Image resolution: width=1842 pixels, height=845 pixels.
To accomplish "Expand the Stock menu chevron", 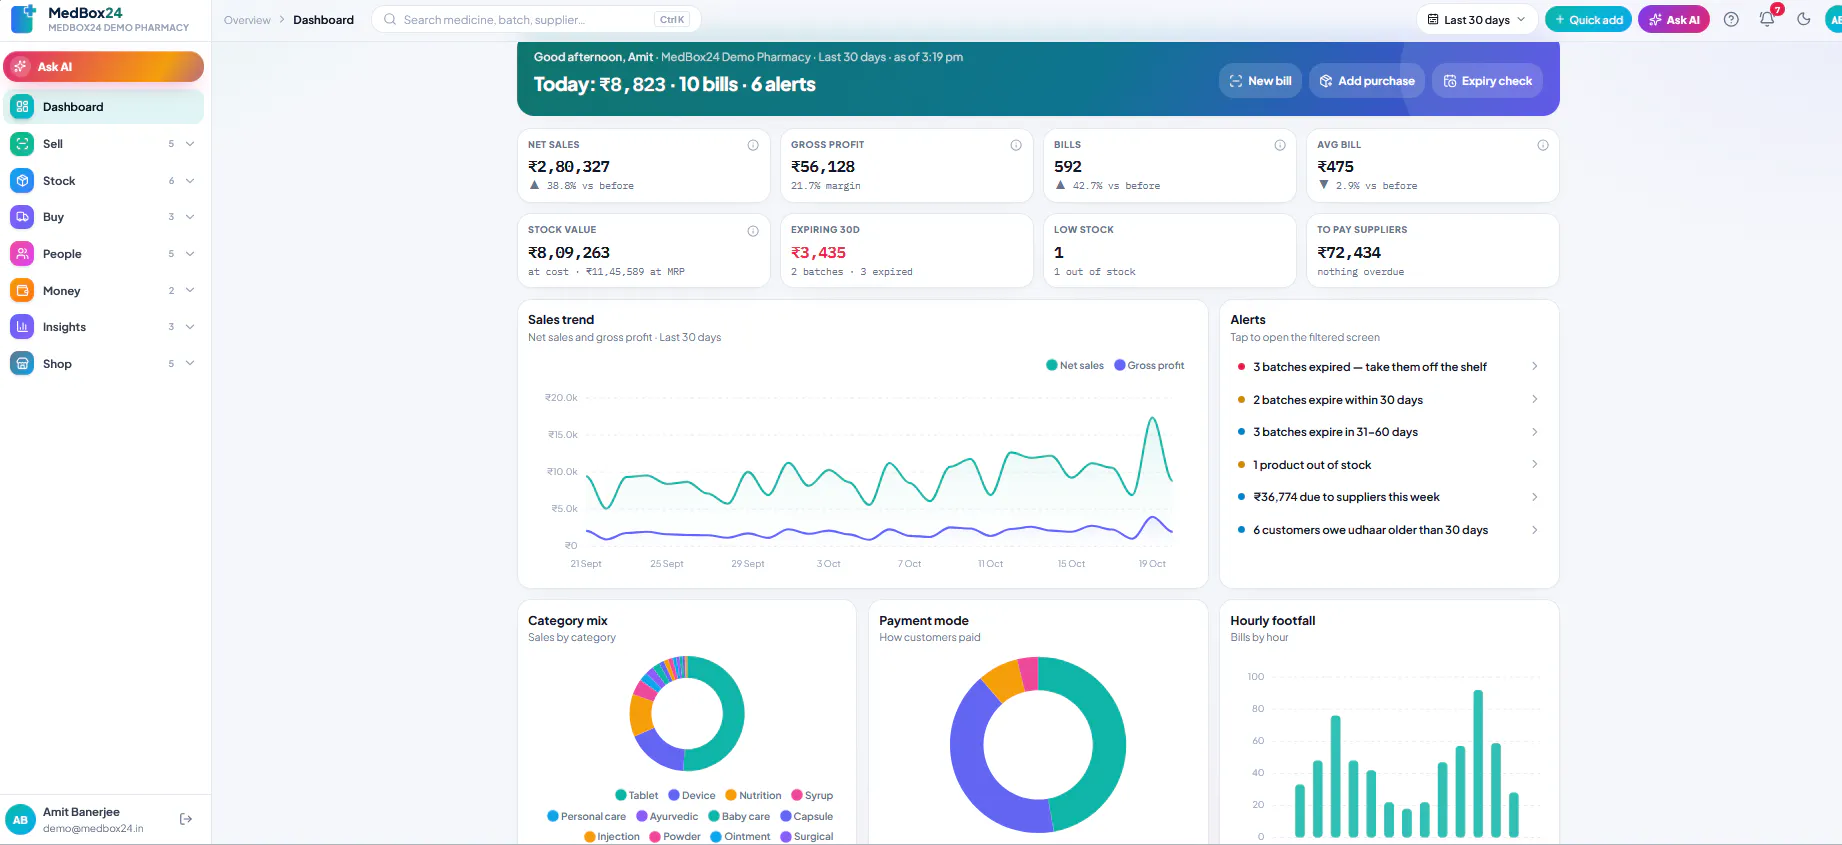I will pos(190,181).
